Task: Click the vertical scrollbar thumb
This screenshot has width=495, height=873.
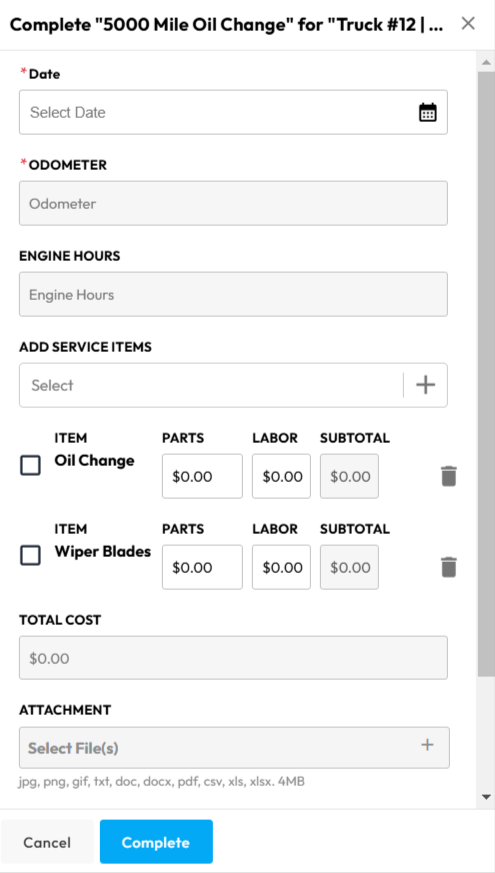Action: (486, 374)
